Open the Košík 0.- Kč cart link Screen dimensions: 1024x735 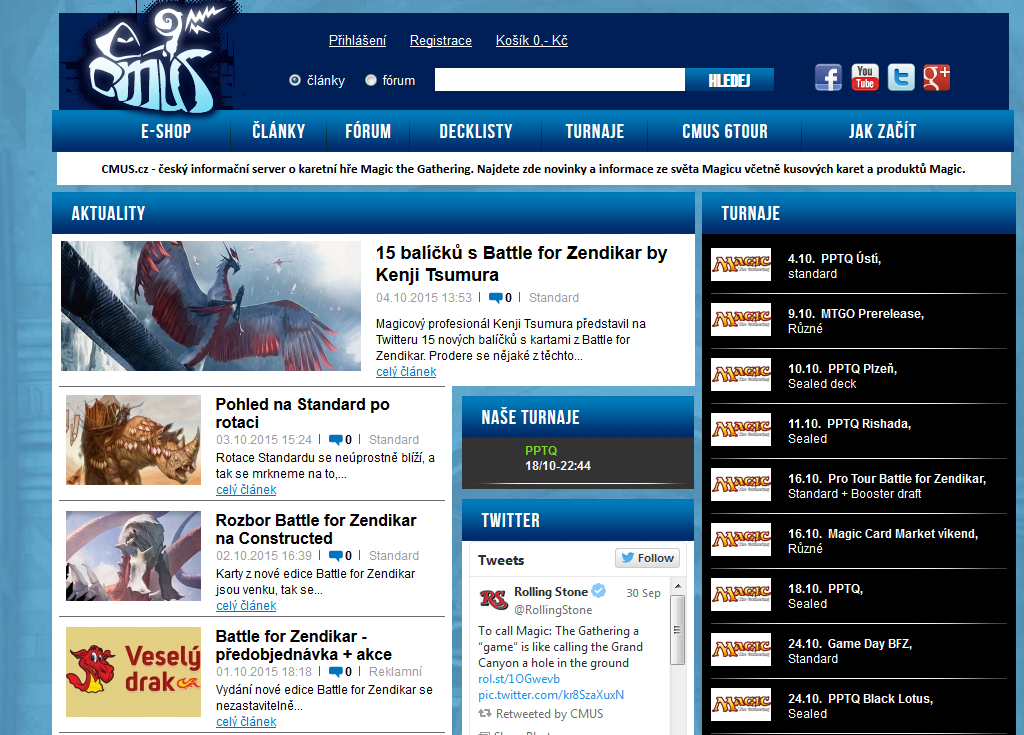click(532, 41)
